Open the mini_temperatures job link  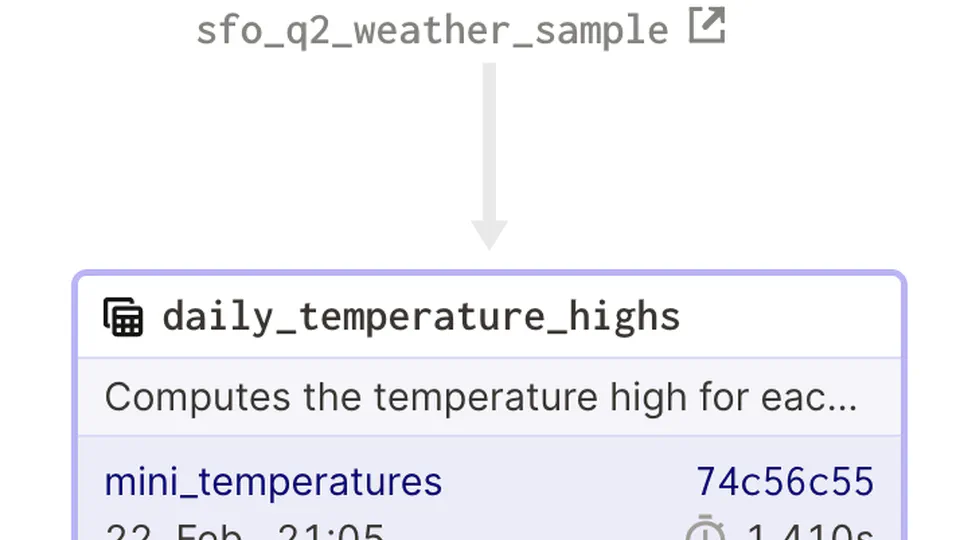tap(273, 482)
